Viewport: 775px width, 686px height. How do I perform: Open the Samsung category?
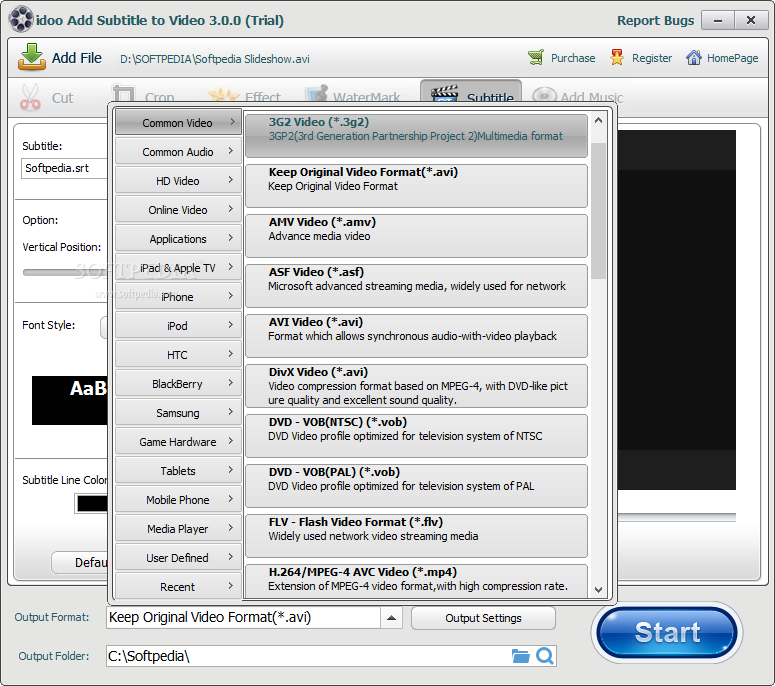178,413
